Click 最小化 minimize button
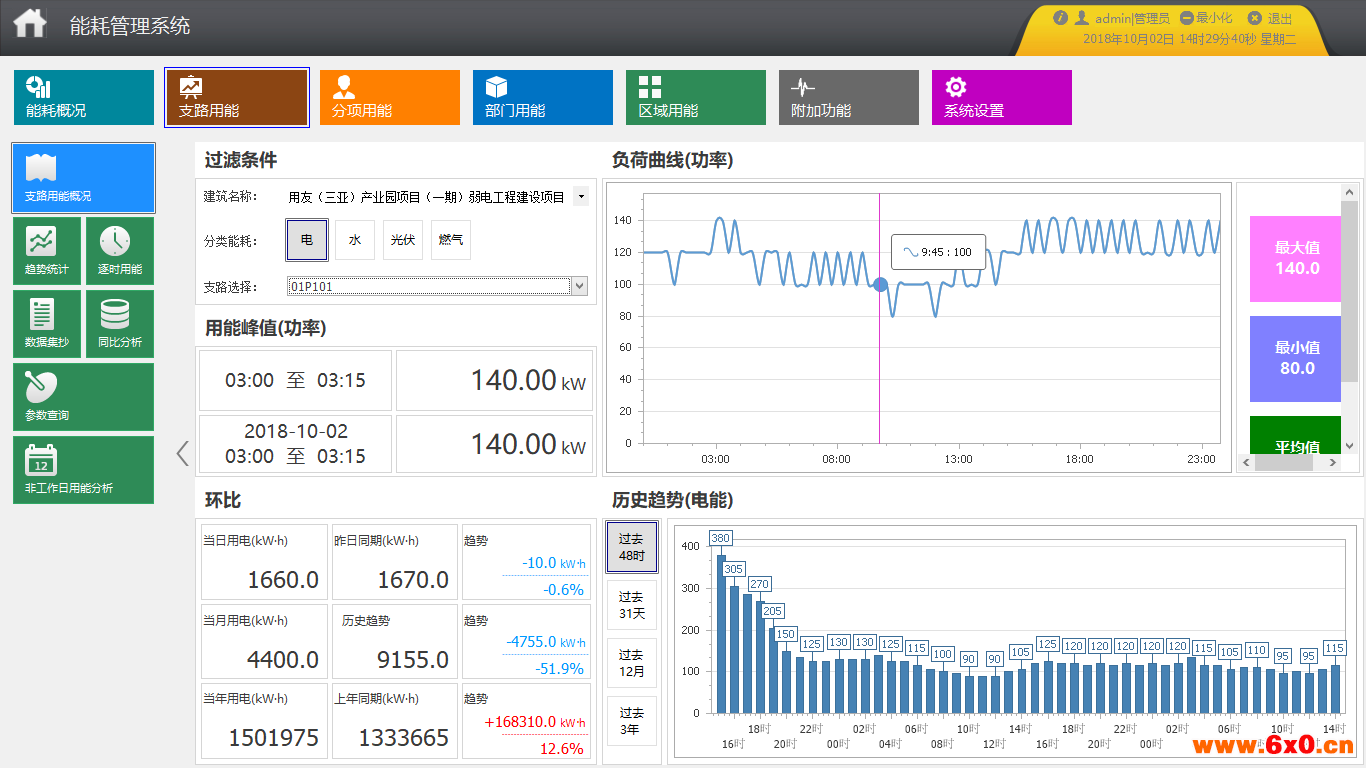Image resolution: width=1366 pixels, height=768 pixels. 1206,18
